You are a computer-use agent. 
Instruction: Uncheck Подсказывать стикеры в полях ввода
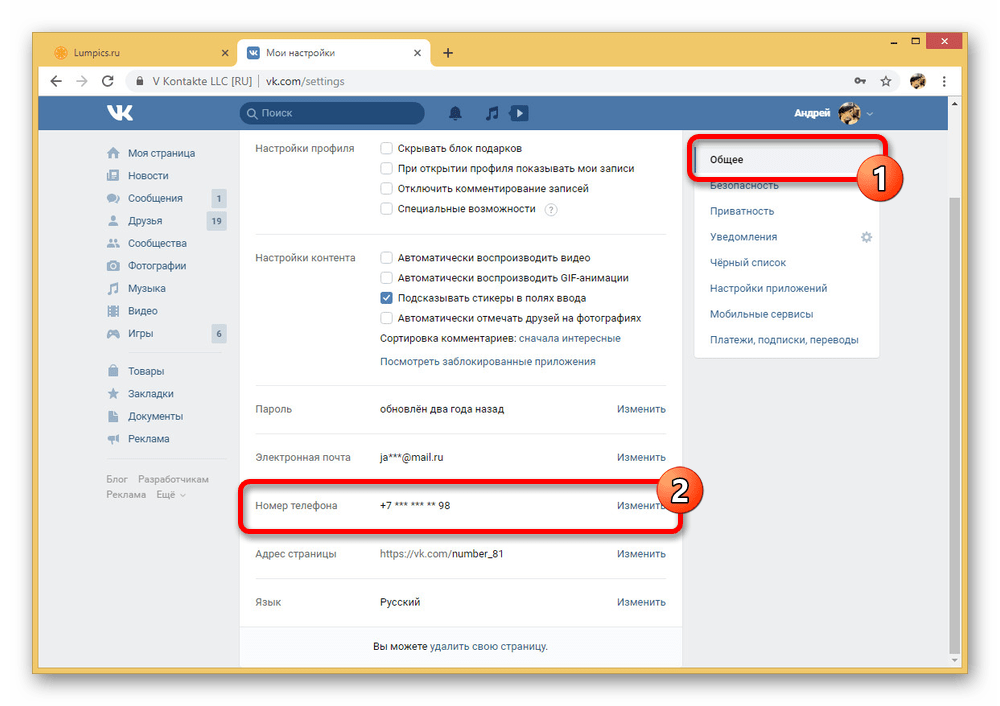click(x=386, y=298)
